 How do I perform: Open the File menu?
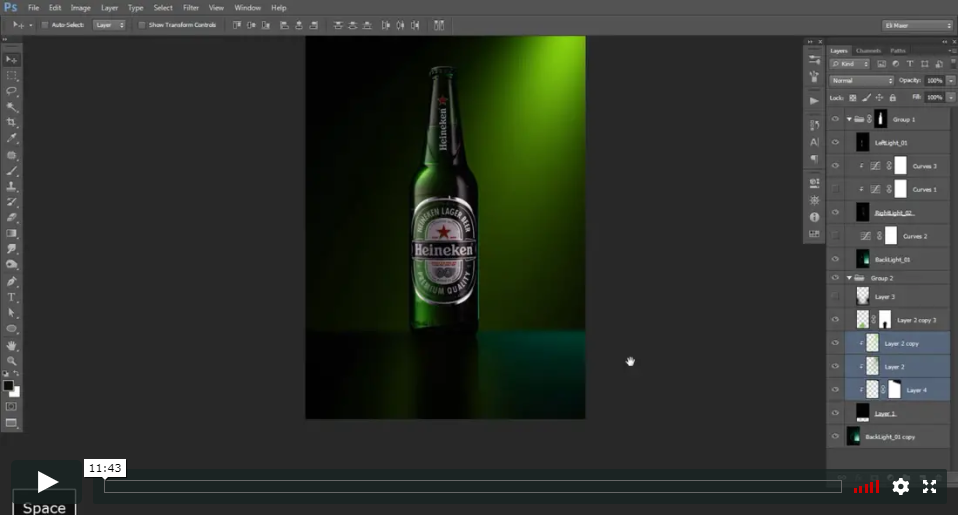click(x=34, y=8)
